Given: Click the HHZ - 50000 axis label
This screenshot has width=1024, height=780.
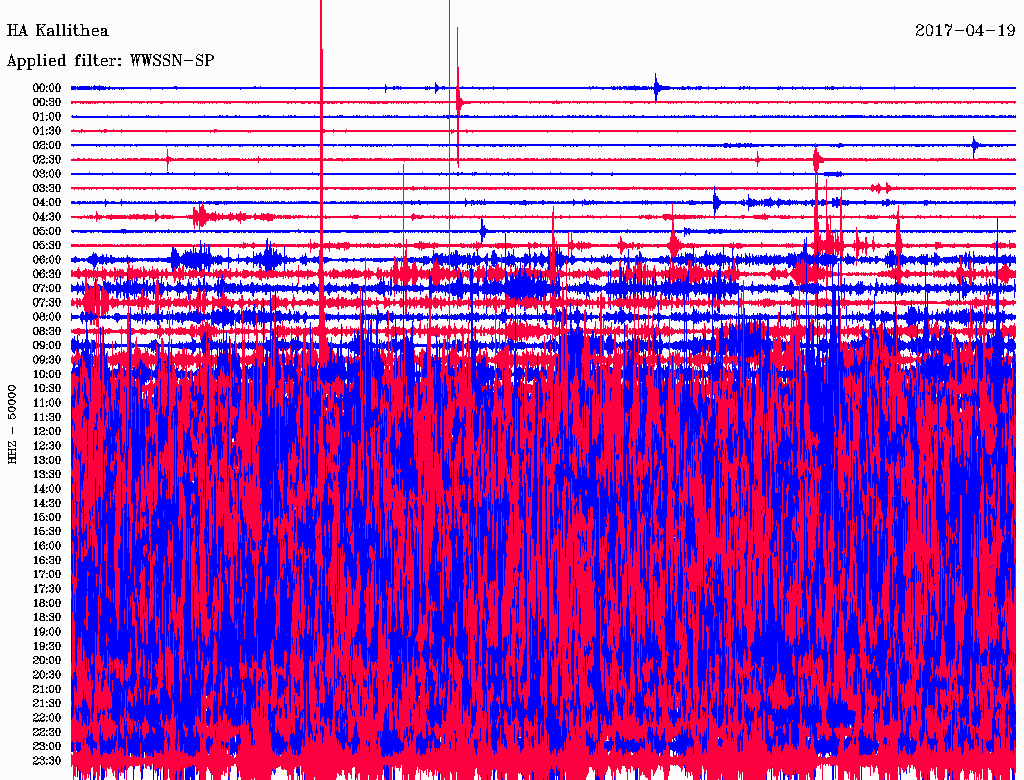Looking at the screenshot, I should [x=12, y=425].
